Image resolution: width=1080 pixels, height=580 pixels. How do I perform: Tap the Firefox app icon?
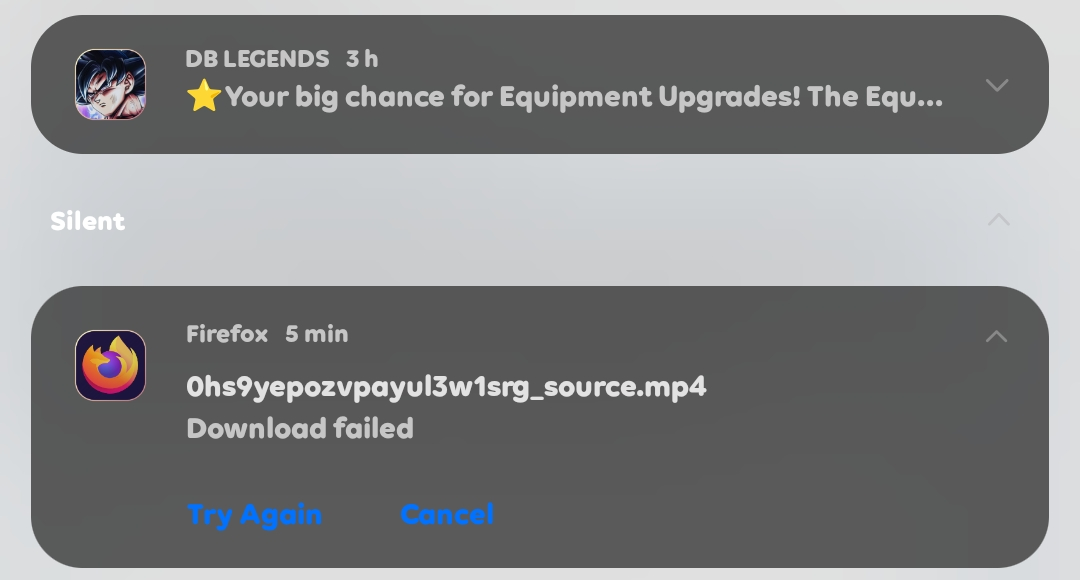tap(110, 365)
